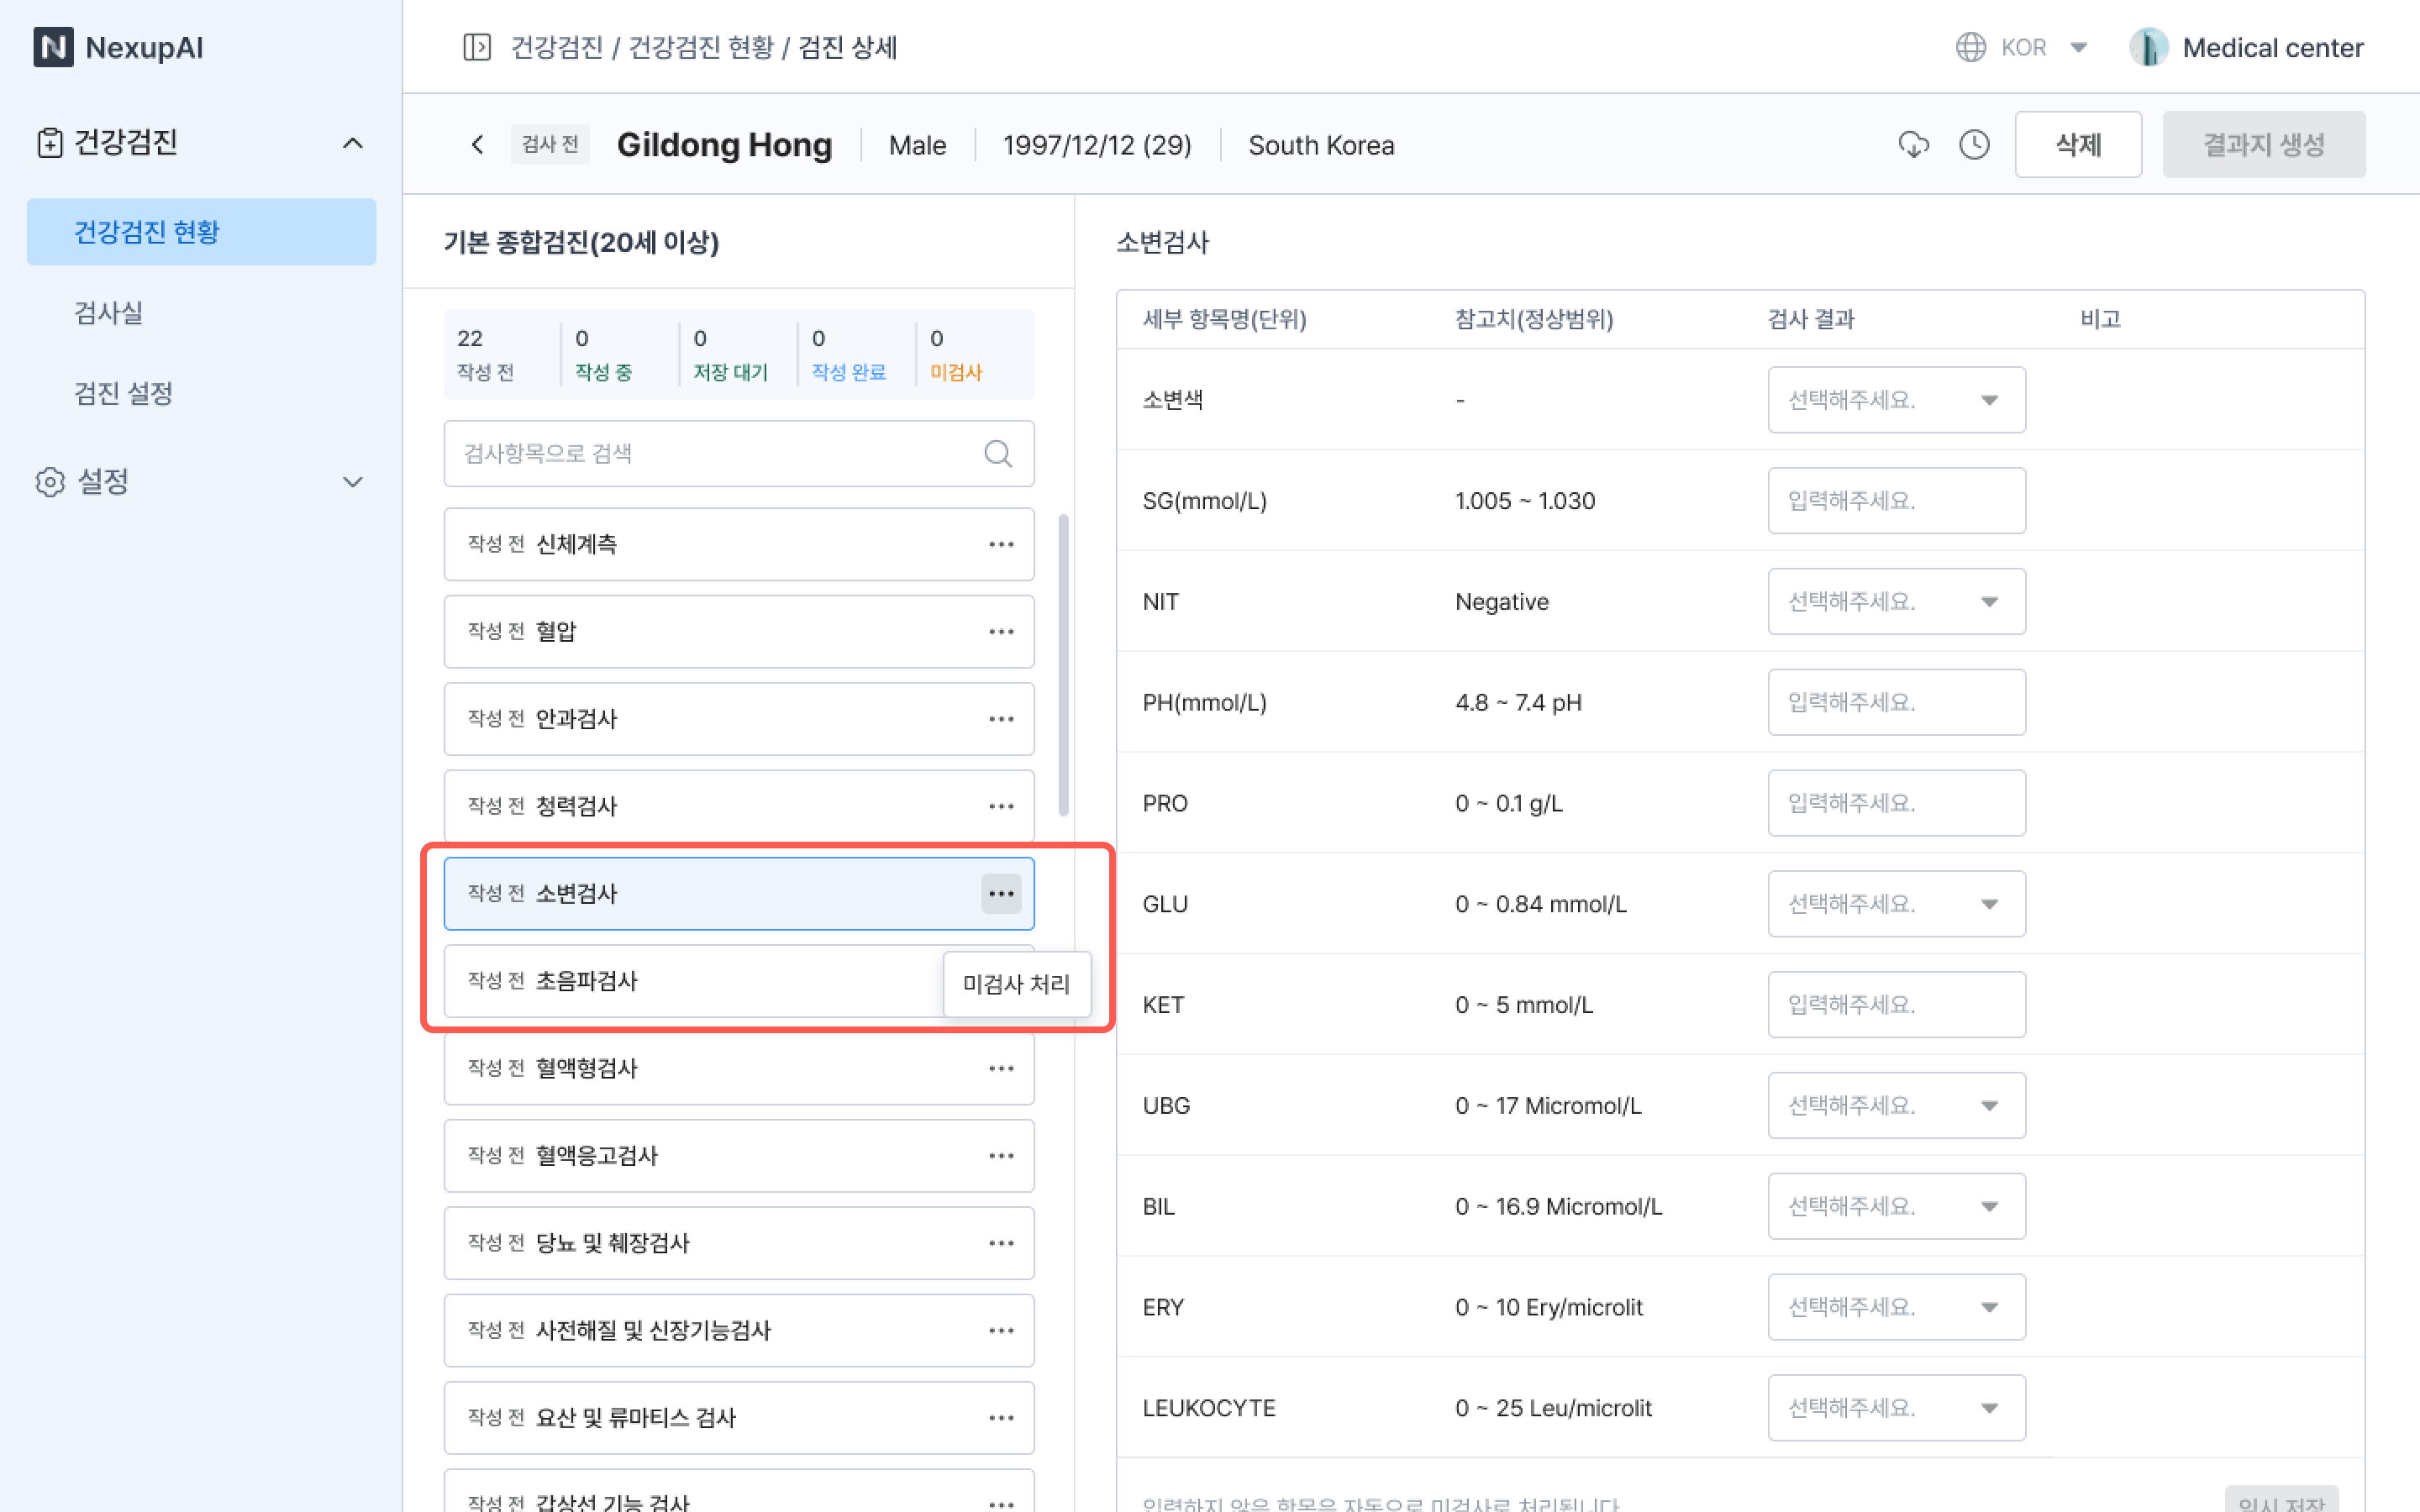
Task: Open more options for 신체계측
Action: [x=1001, y=545]
